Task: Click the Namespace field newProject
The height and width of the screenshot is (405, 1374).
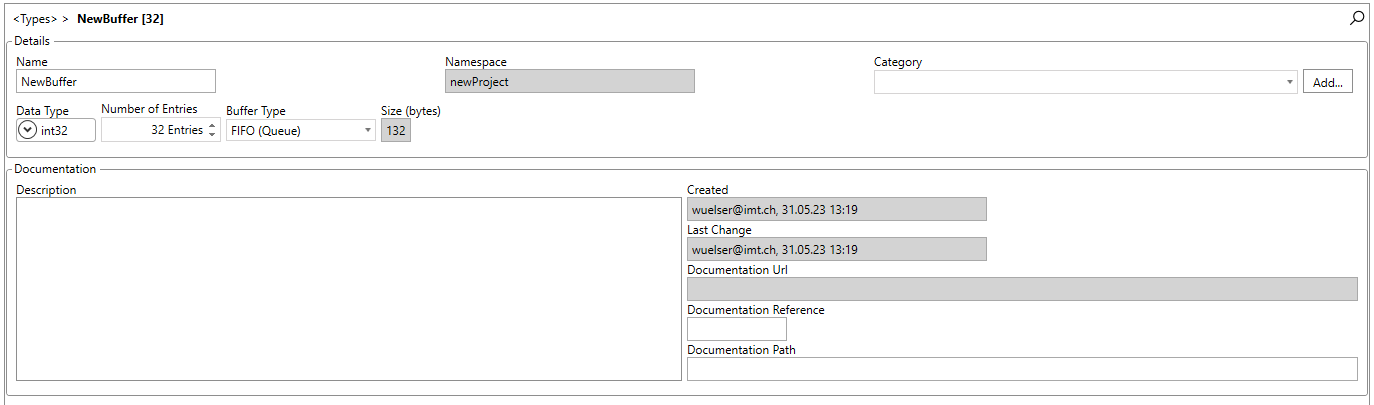Action: pos(570,82)
